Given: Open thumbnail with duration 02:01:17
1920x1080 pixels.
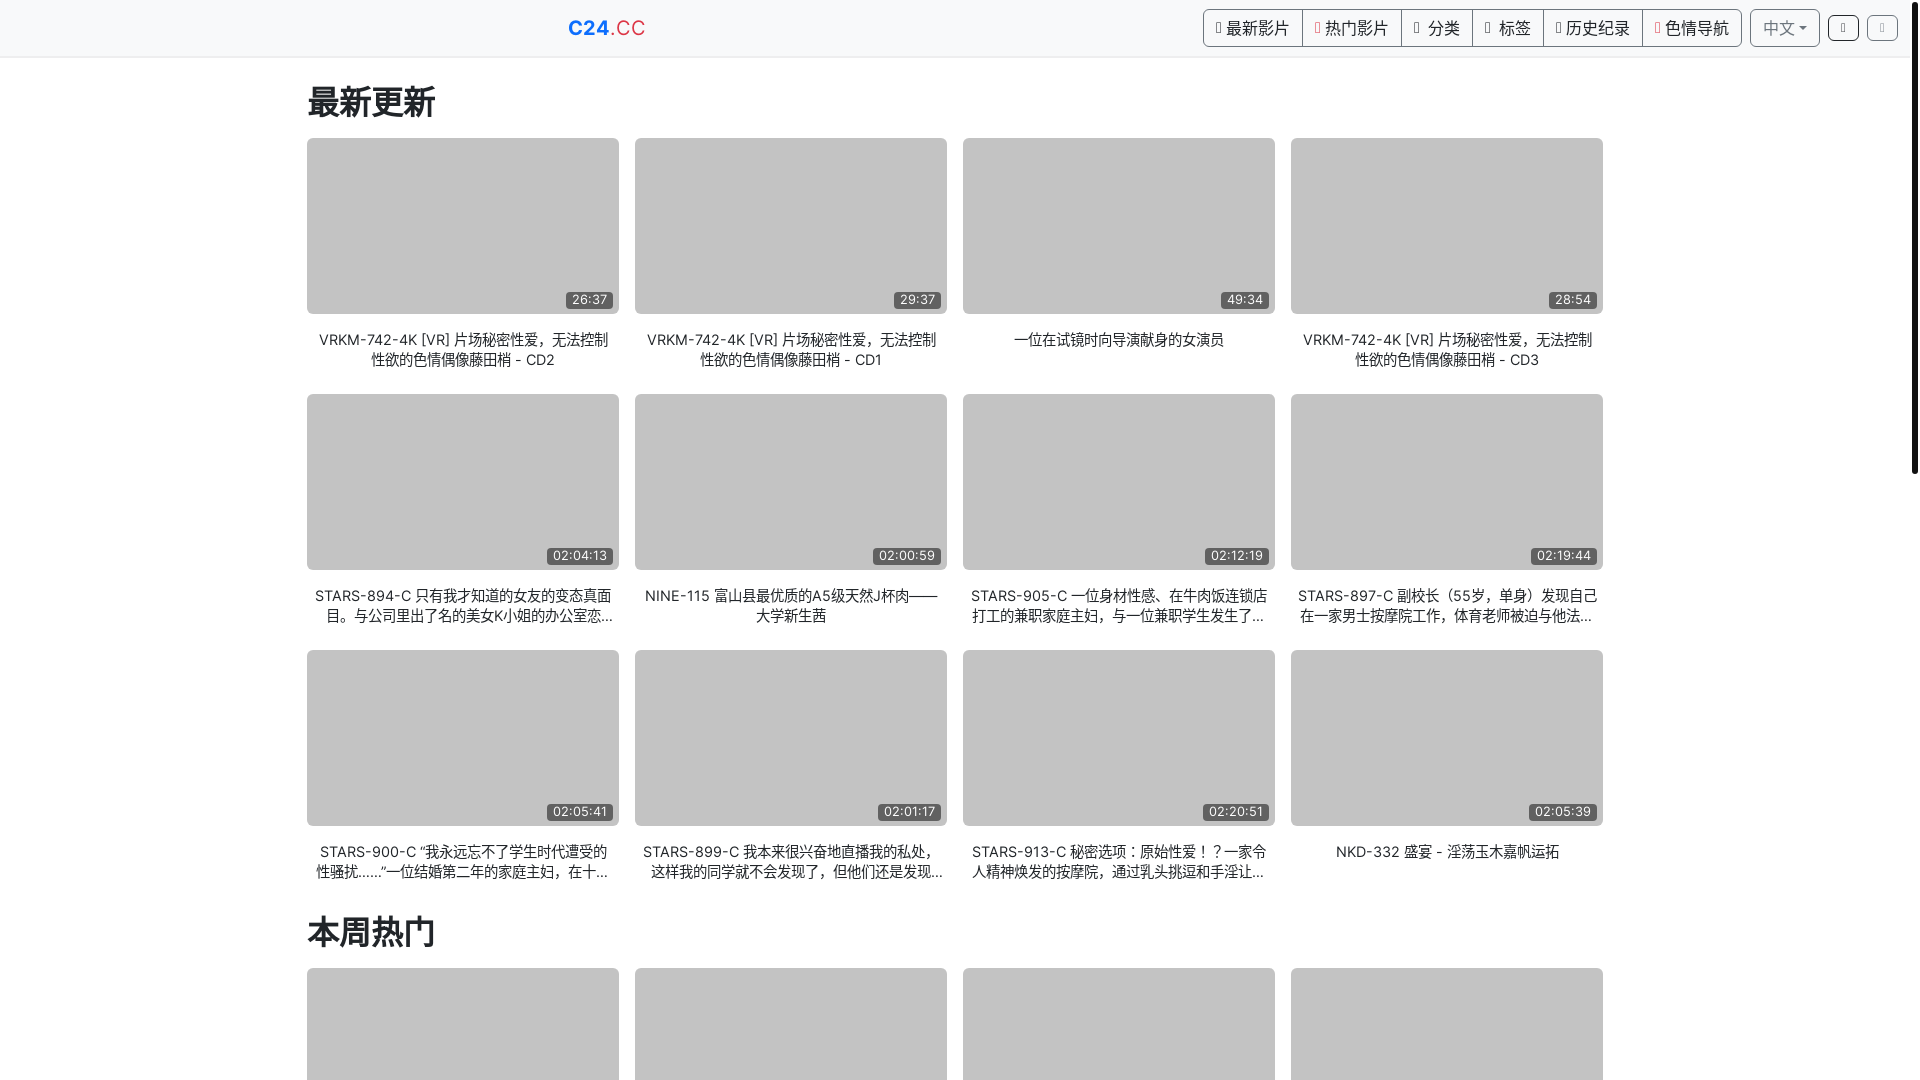Looking at the screenshot, I should (x=791, y=738).
